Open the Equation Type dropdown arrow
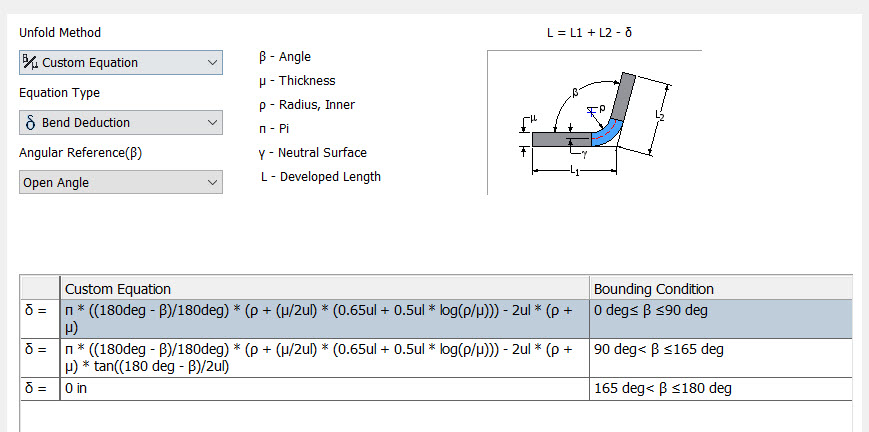The image size is (869, 432). (212, 123)
